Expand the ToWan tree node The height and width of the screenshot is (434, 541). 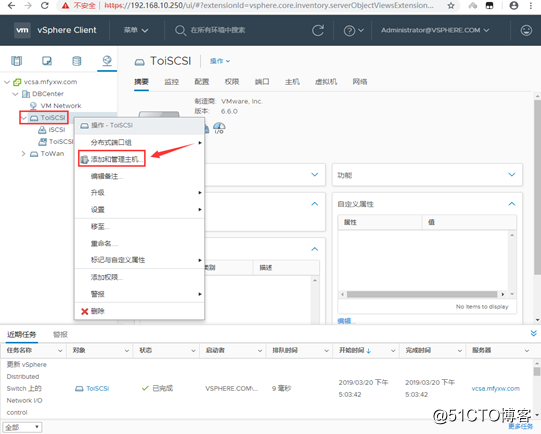pos(23,154)
